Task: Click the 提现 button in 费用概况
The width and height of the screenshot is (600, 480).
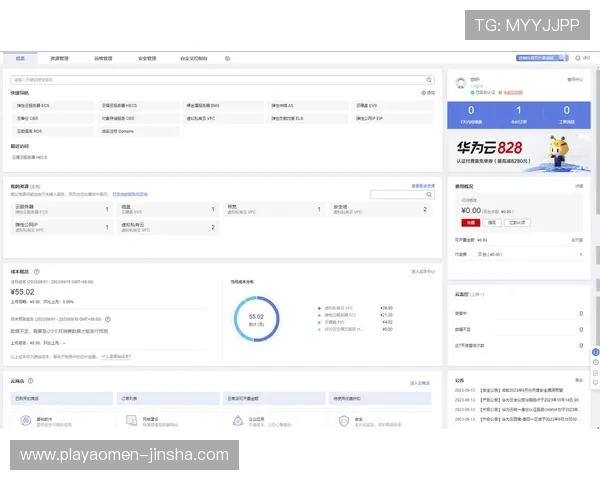Action: tap(492, 223)
